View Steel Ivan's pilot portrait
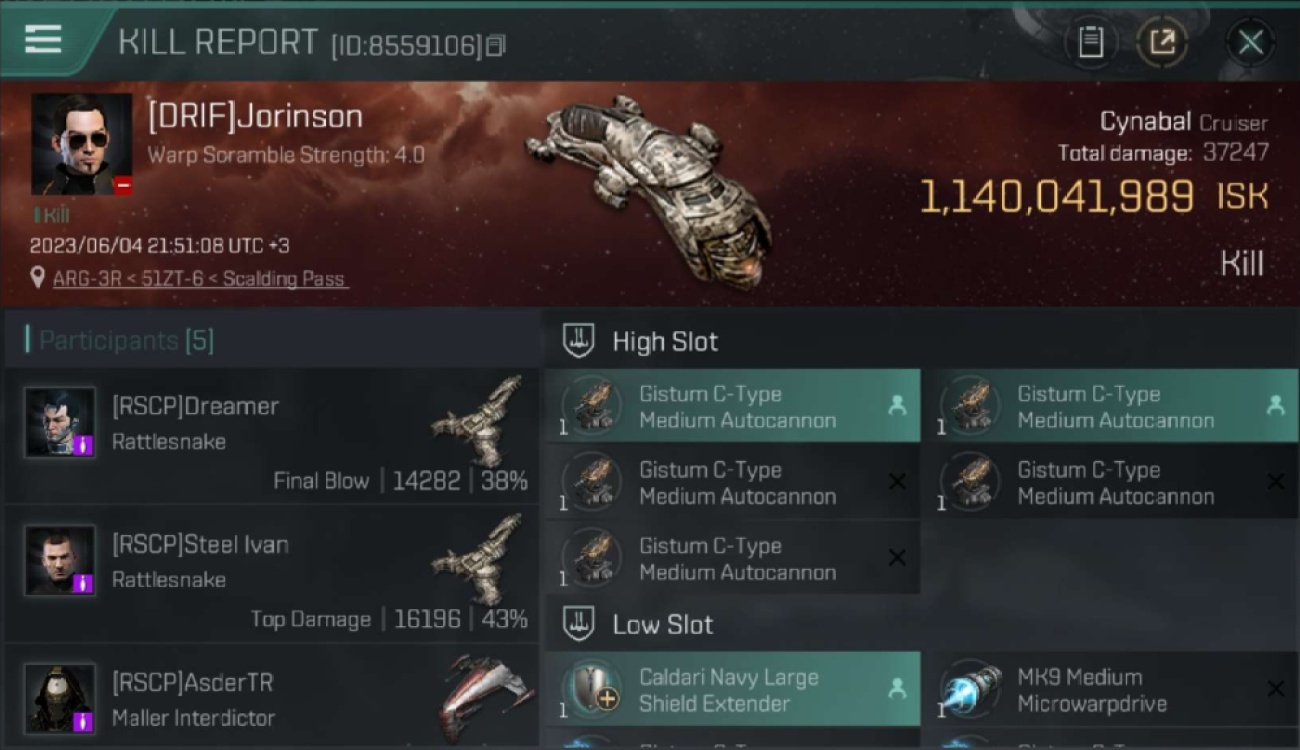 tap(60, 561)
